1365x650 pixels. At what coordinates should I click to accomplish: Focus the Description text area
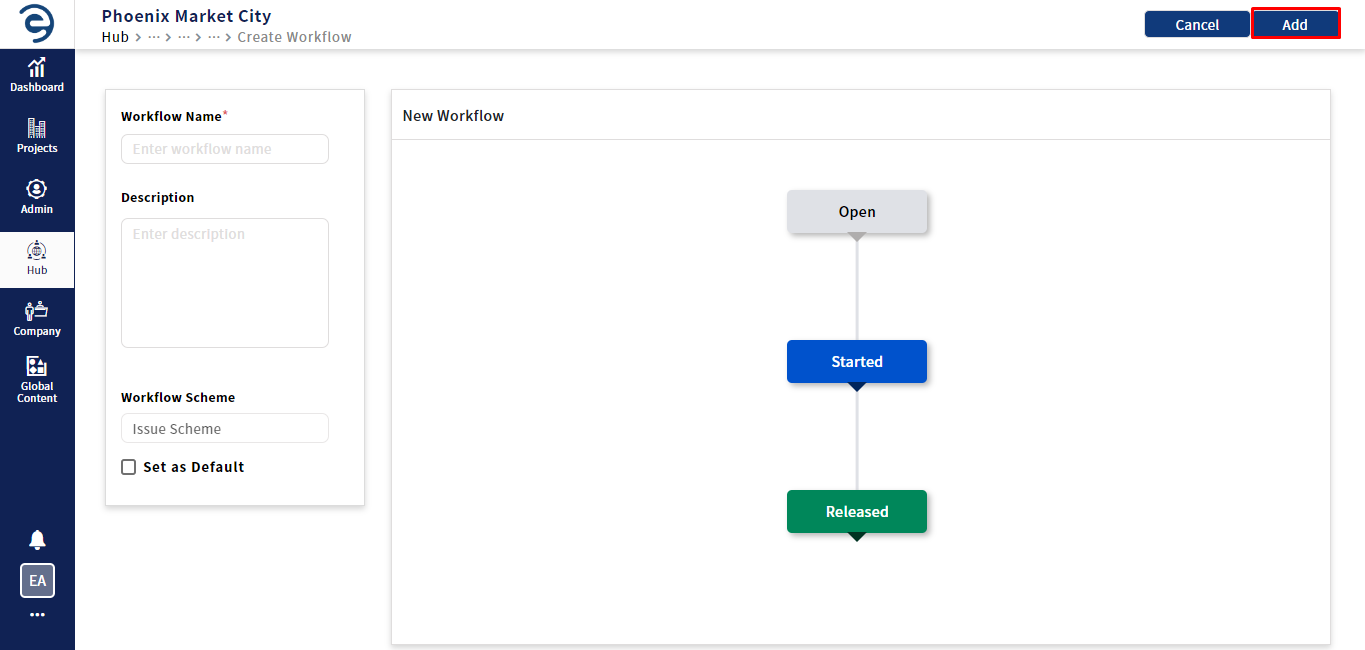(x=225, y=283)
